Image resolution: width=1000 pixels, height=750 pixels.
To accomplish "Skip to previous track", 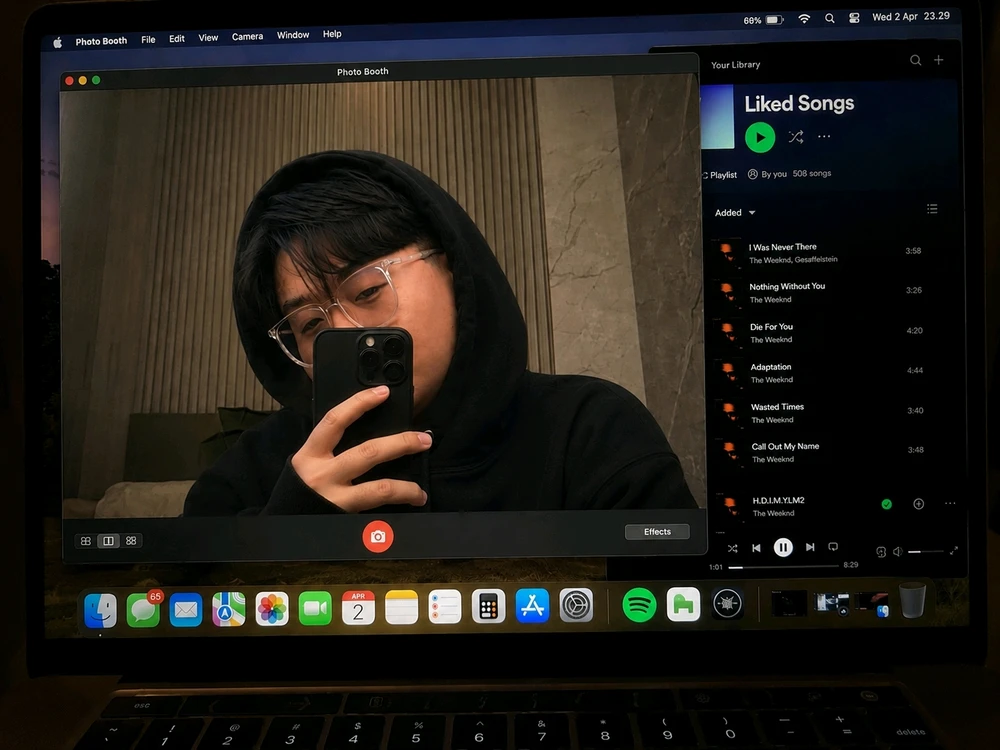I will [756, 548].
